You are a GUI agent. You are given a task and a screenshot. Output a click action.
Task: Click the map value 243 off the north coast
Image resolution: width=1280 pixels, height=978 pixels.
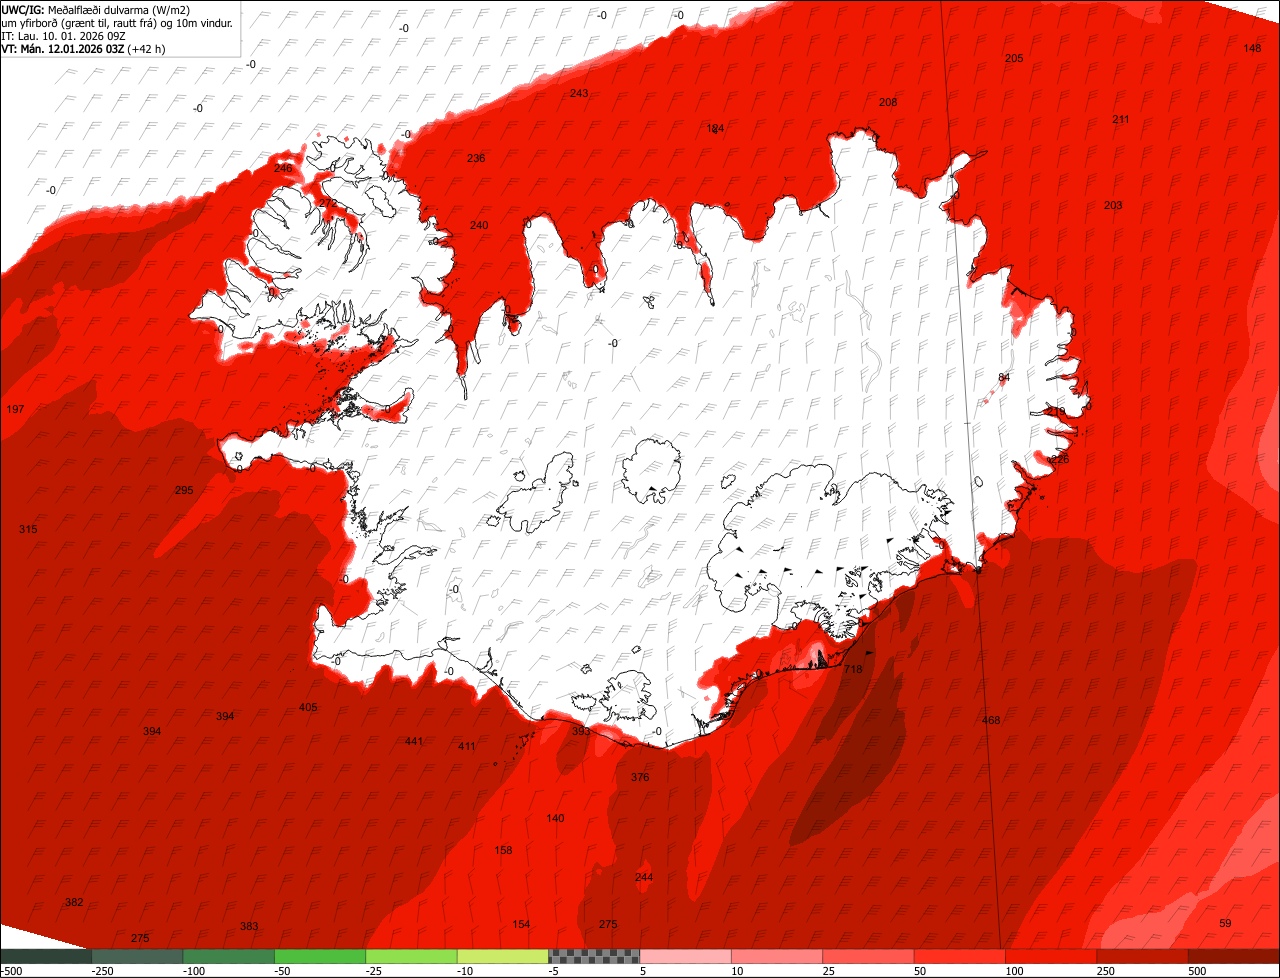[579, 93]
